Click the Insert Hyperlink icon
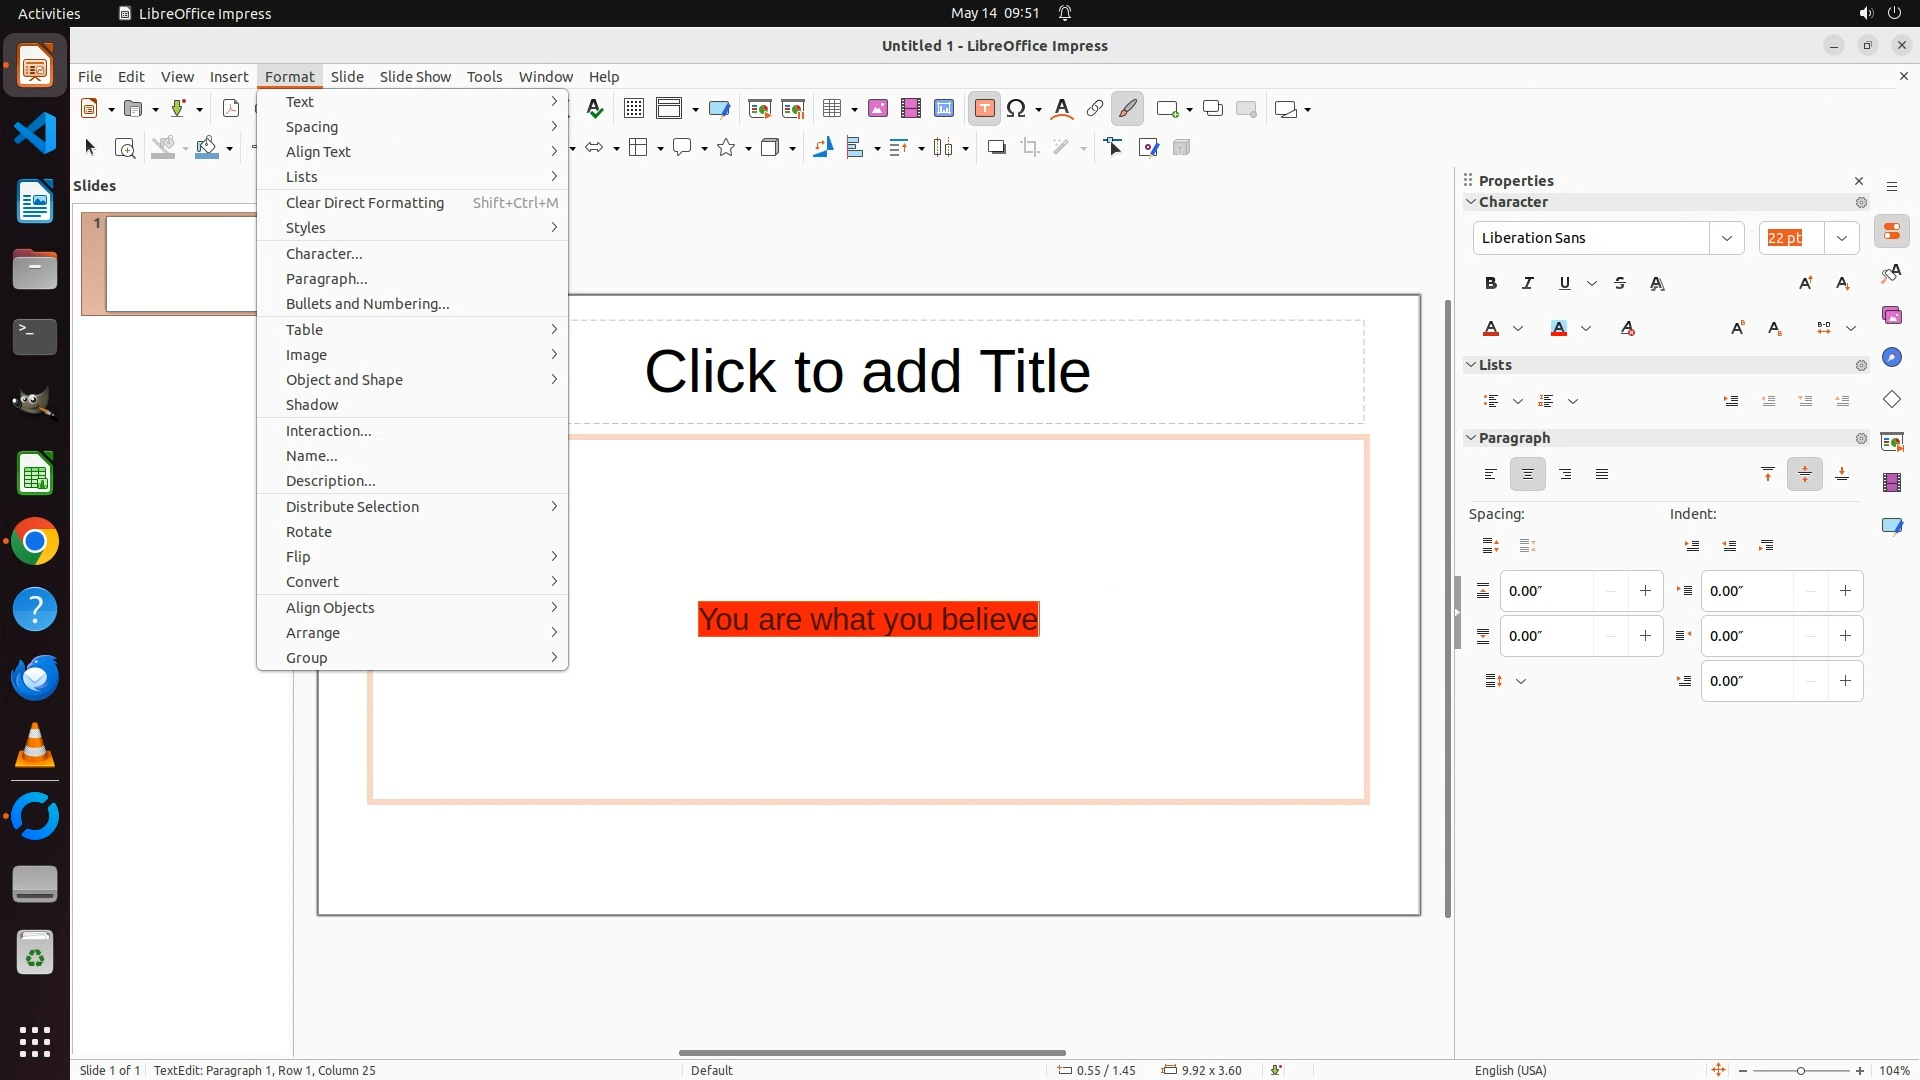 coord(1095,109)
